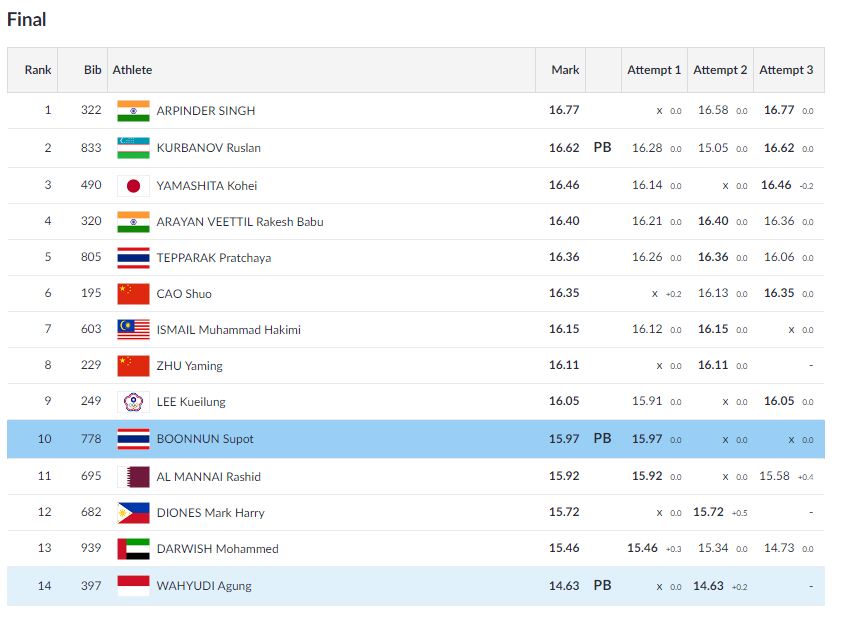Click AL MANNAI's Attempt 3 value 15.58

tap(774, 476)
